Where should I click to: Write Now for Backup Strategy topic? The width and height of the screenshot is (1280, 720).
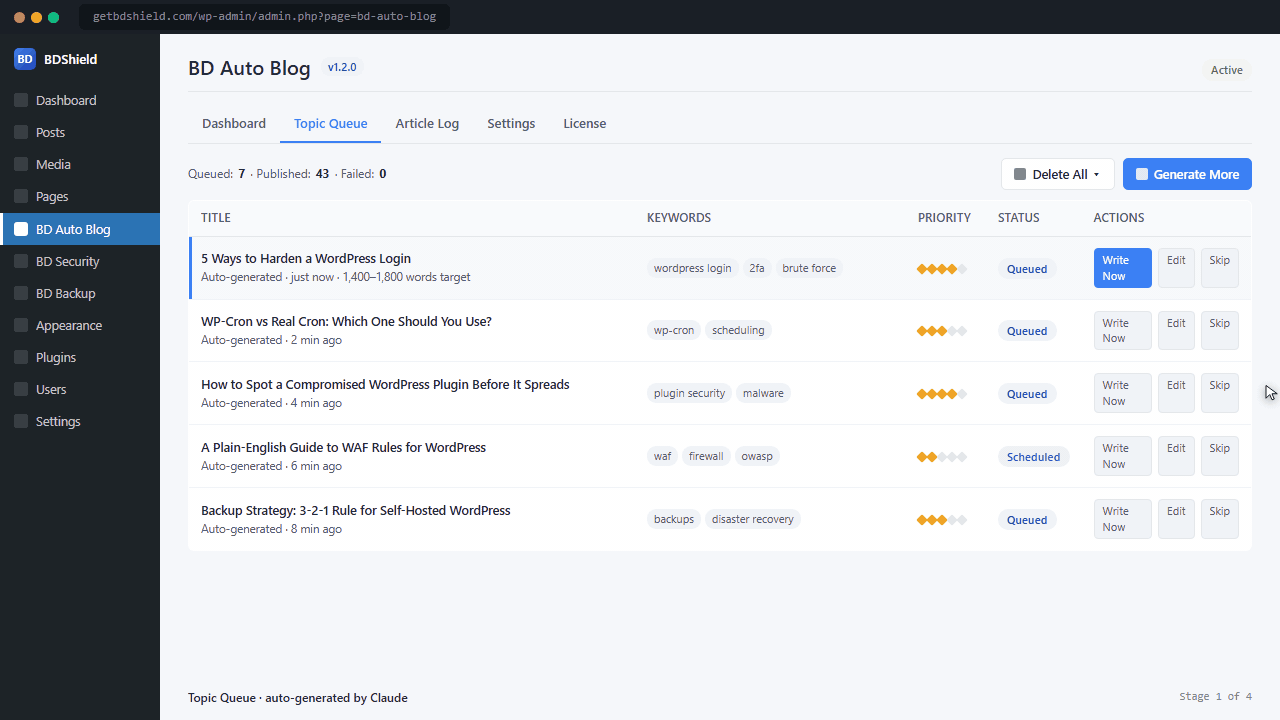1123,519
